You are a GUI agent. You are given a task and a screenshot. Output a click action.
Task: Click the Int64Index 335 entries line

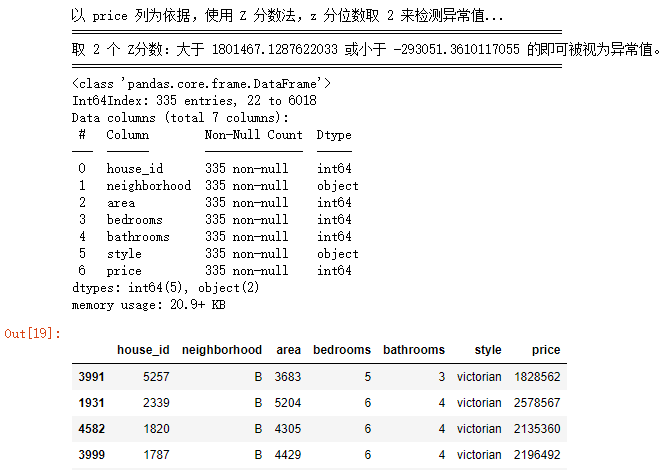[194, 101]
